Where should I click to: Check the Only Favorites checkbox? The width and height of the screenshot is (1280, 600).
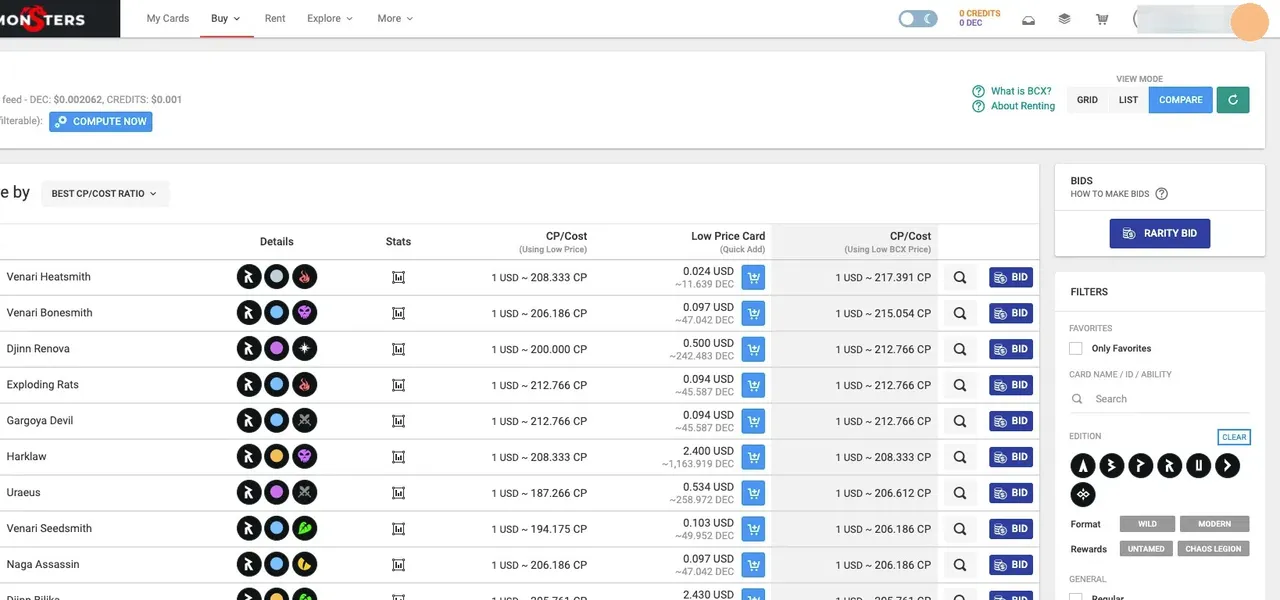[x=1076, y=348]
